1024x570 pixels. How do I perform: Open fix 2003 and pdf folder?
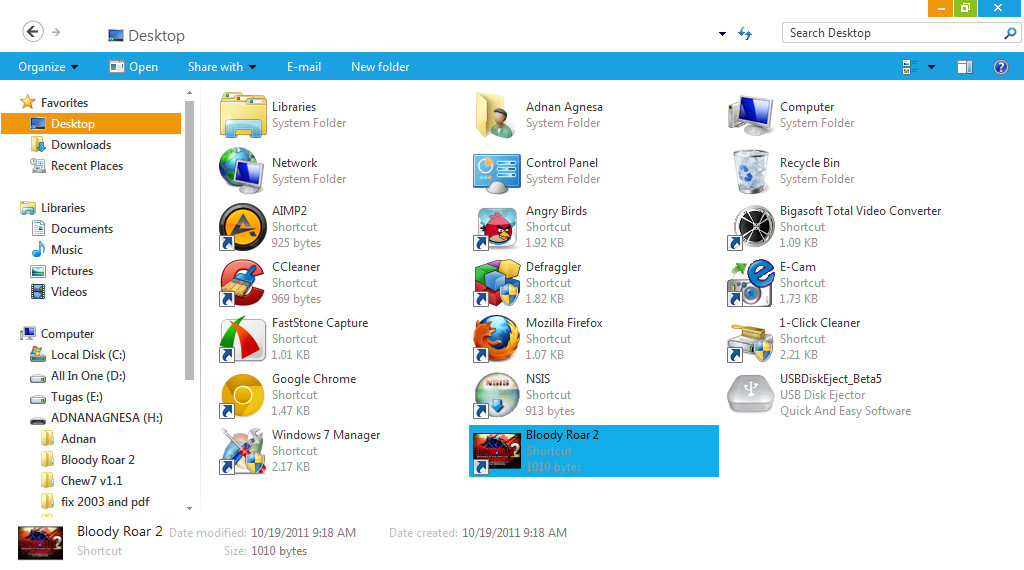[x=95, y=501]
